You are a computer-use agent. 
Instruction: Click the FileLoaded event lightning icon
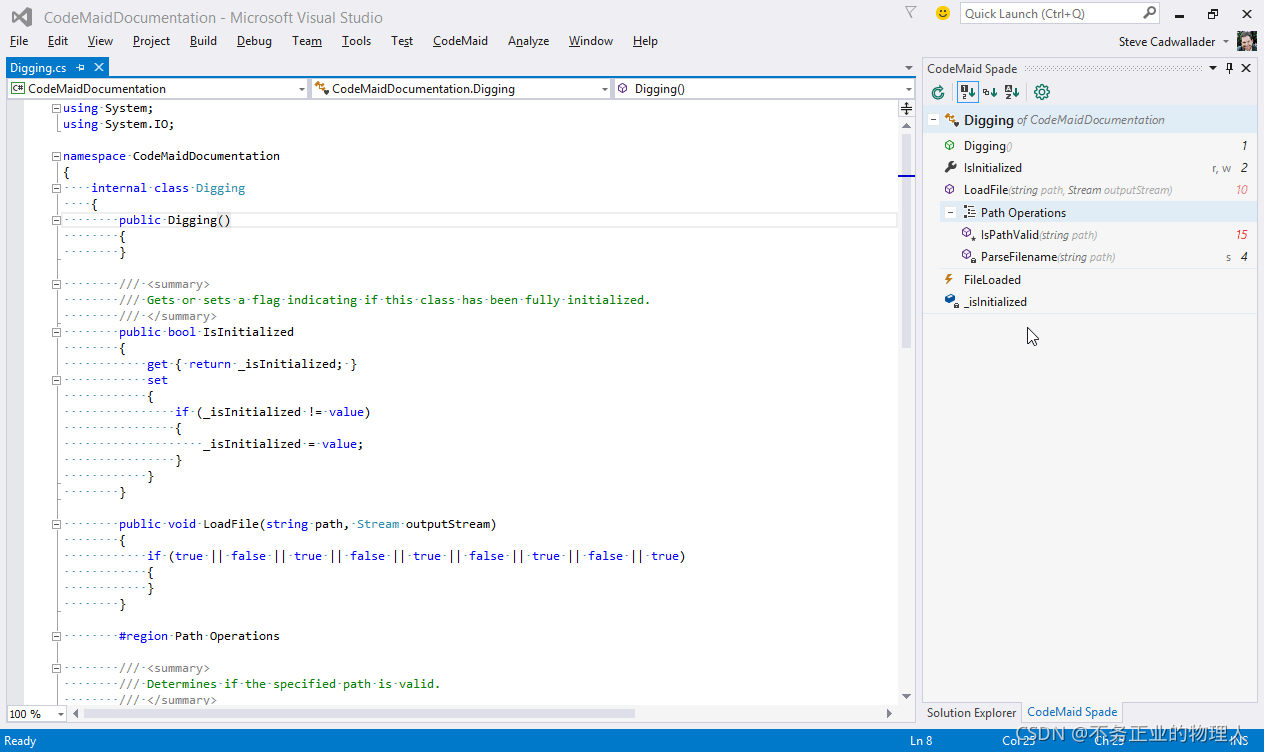click(949, 279)
